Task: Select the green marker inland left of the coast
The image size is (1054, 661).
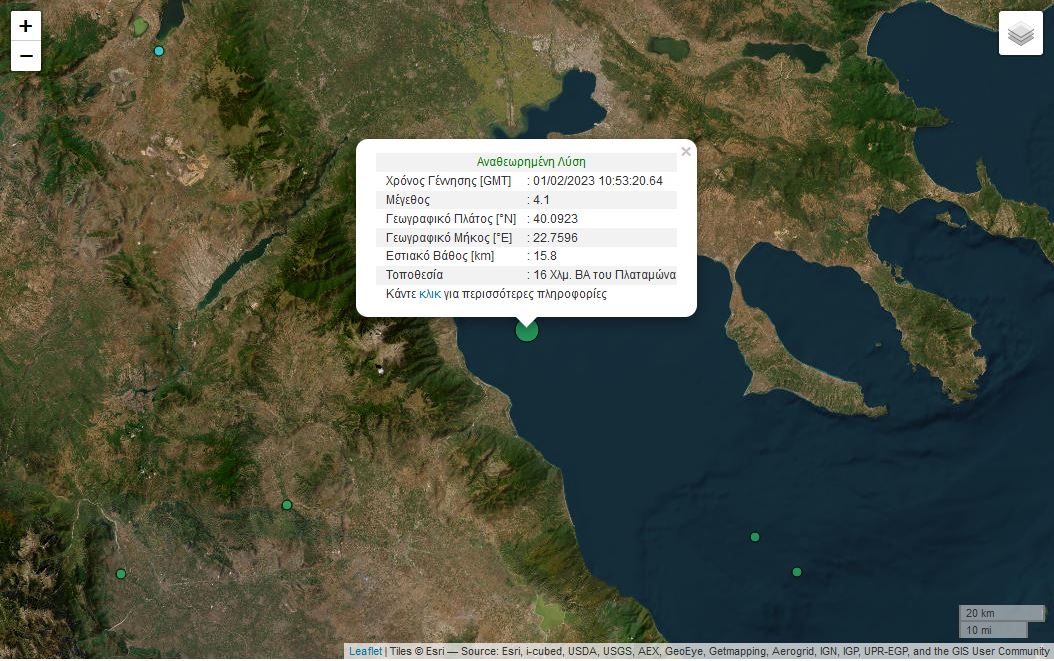Action: point(287,505)
